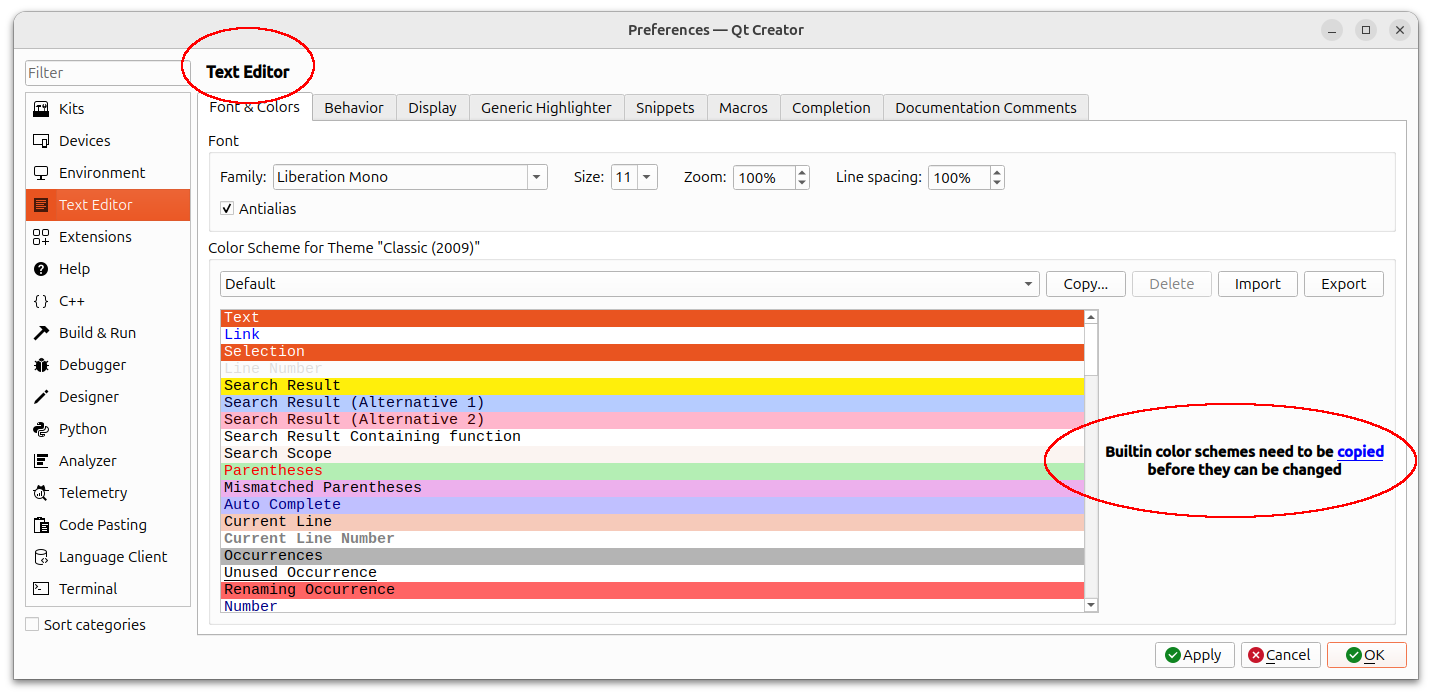Click the color list scroll-down arrow
The height and width of the screenshot is (696, 1432).
point(1091,605)
